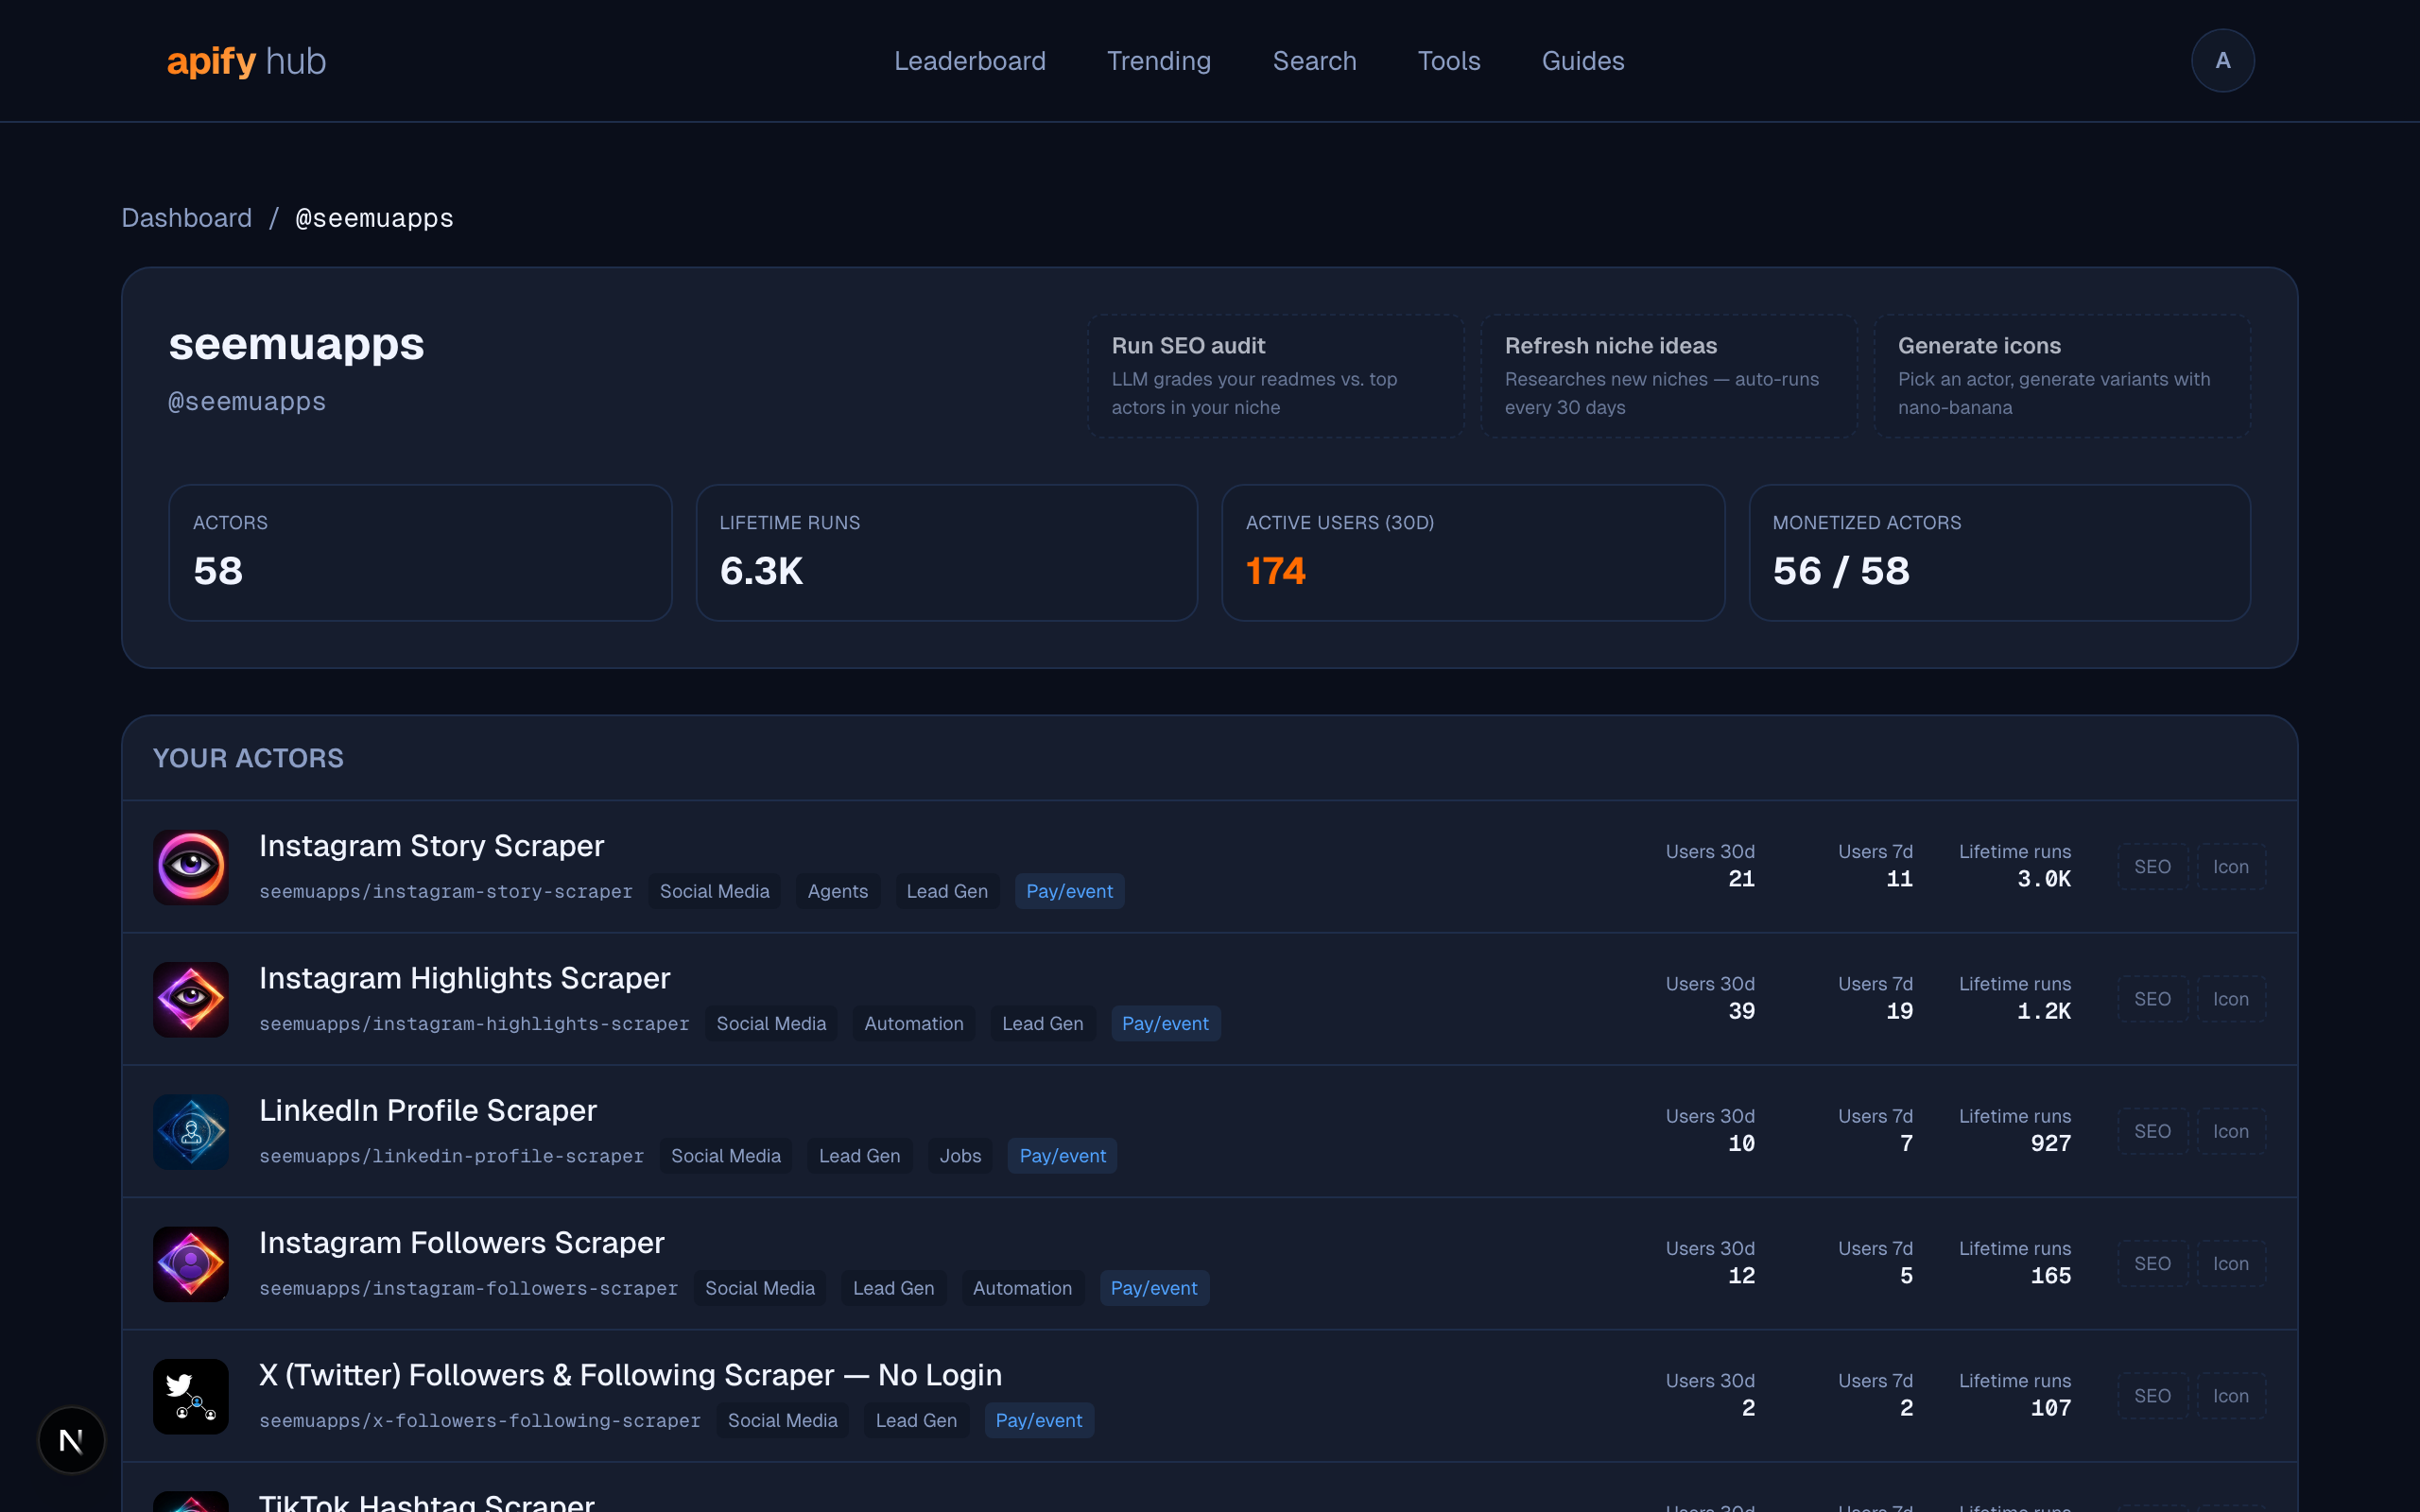Screen dimensions: 2420x1512
Task: Click Icon button for Instagram Highlights Scraper
Action: point(2230,999)
